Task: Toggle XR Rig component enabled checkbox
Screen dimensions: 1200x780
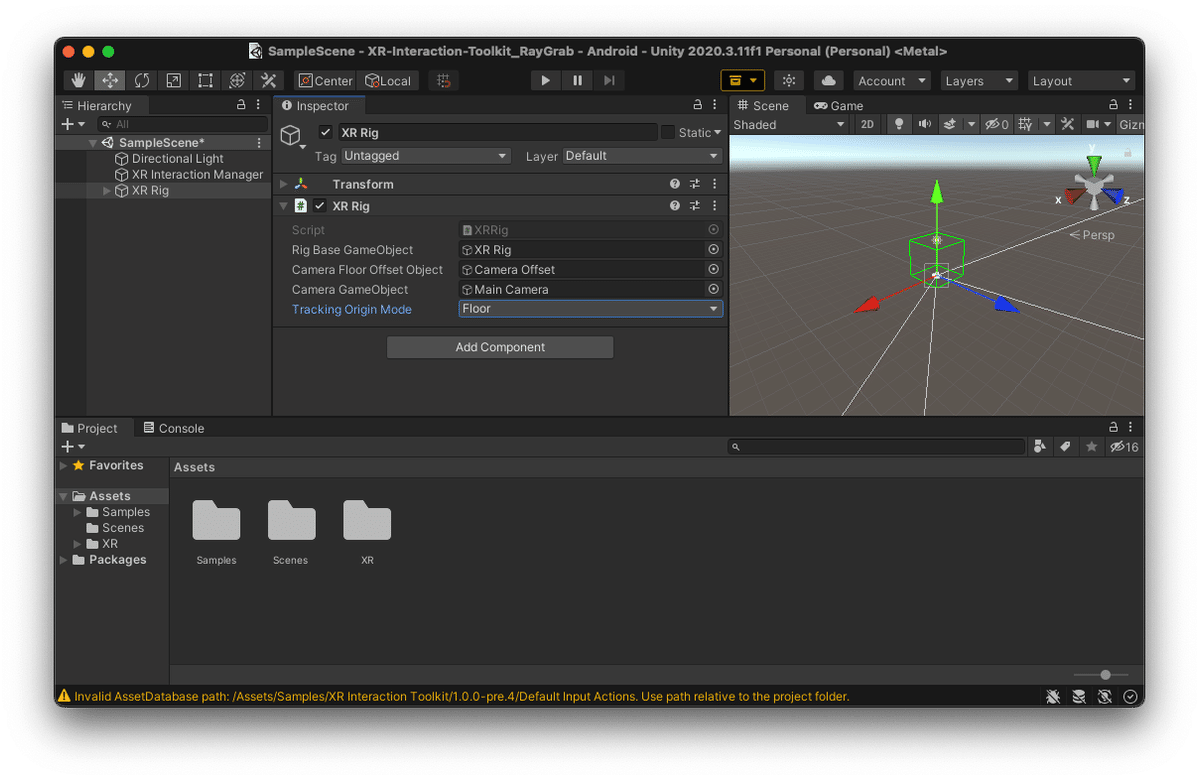Action: [320, 206]
